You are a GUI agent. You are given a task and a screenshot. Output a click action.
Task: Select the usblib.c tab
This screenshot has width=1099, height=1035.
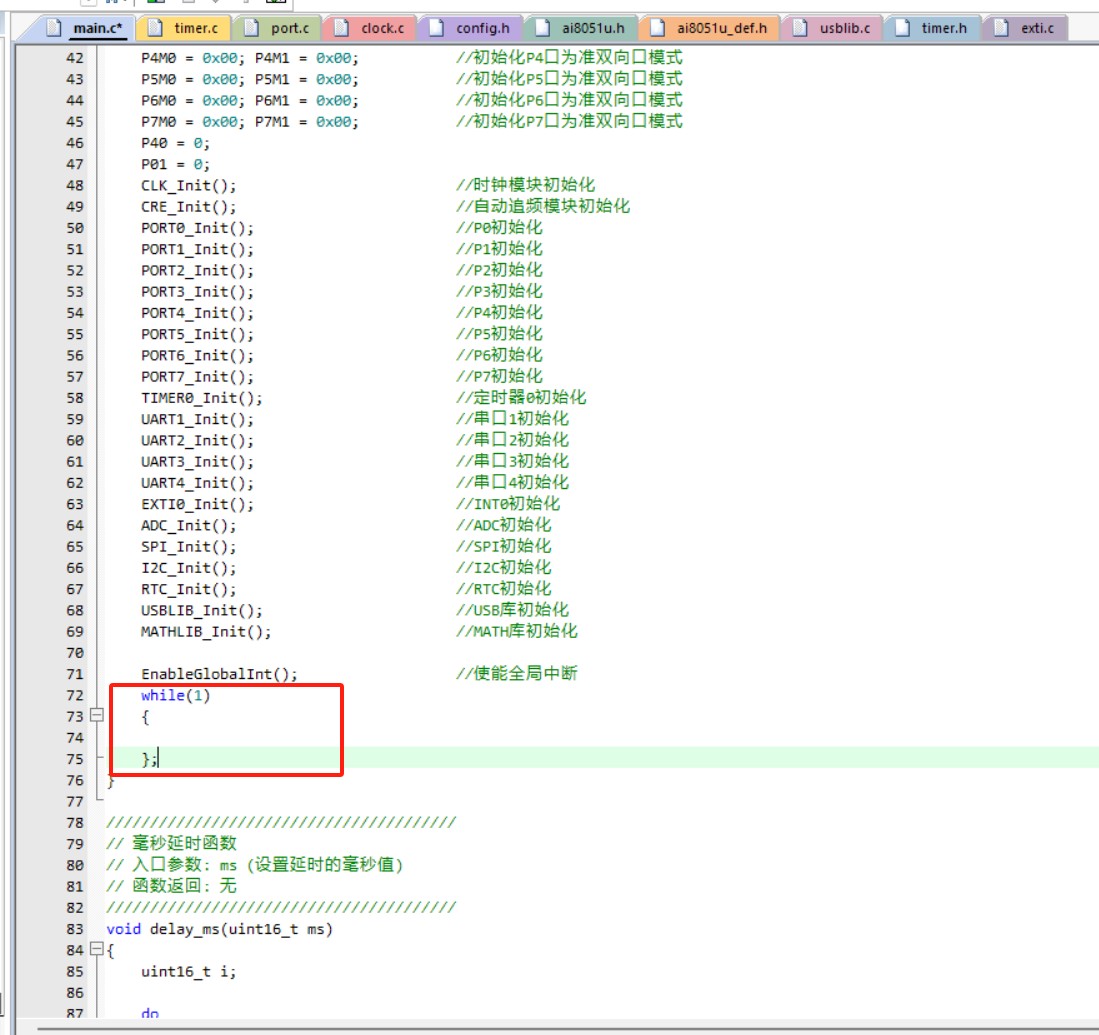click(844, 28)
